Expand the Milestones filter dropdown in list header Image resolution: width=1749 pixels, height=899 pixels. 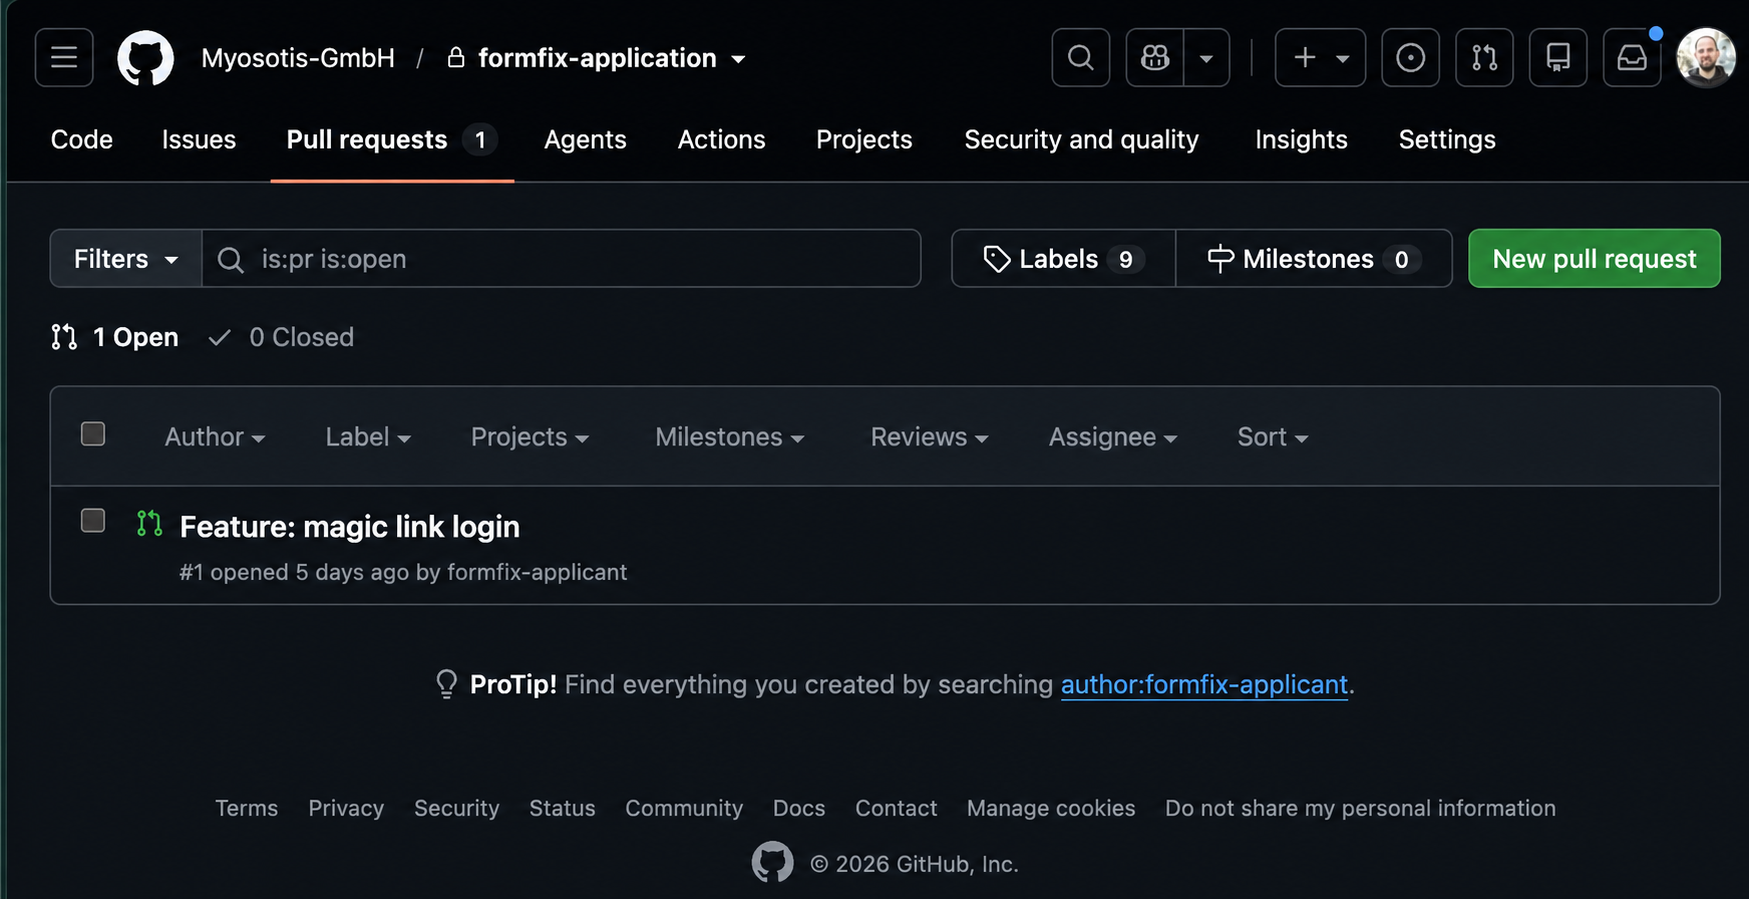730,437
